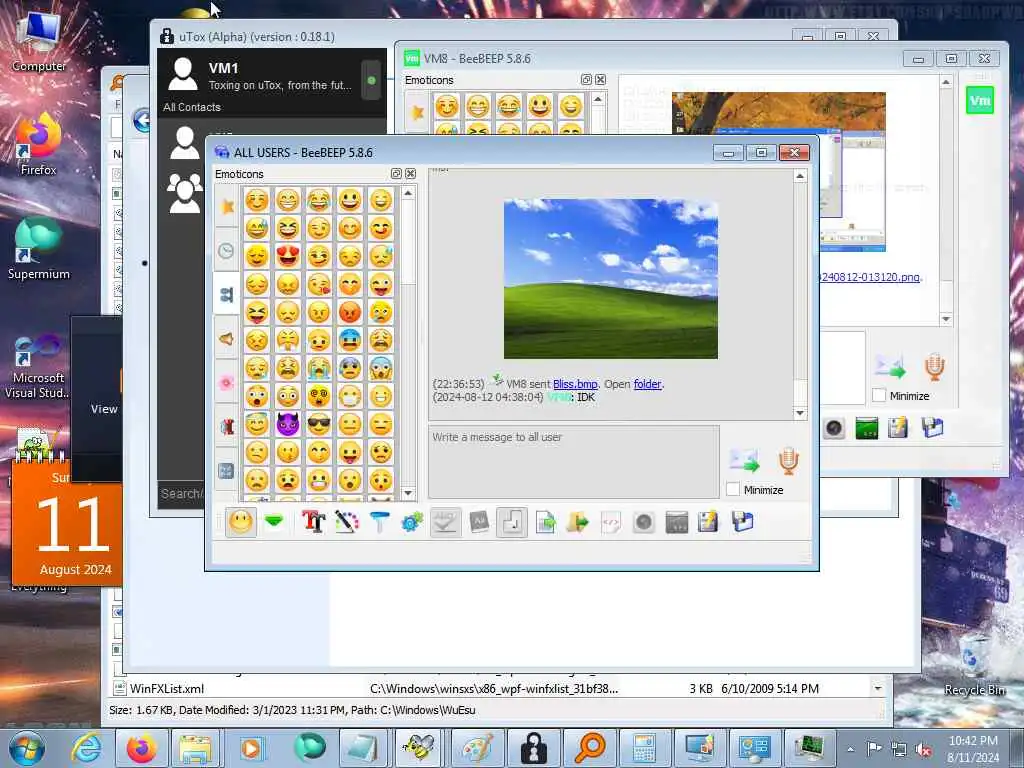
Task: Click the 'Write a message to all user' field
Action: [x=574, y=461]
